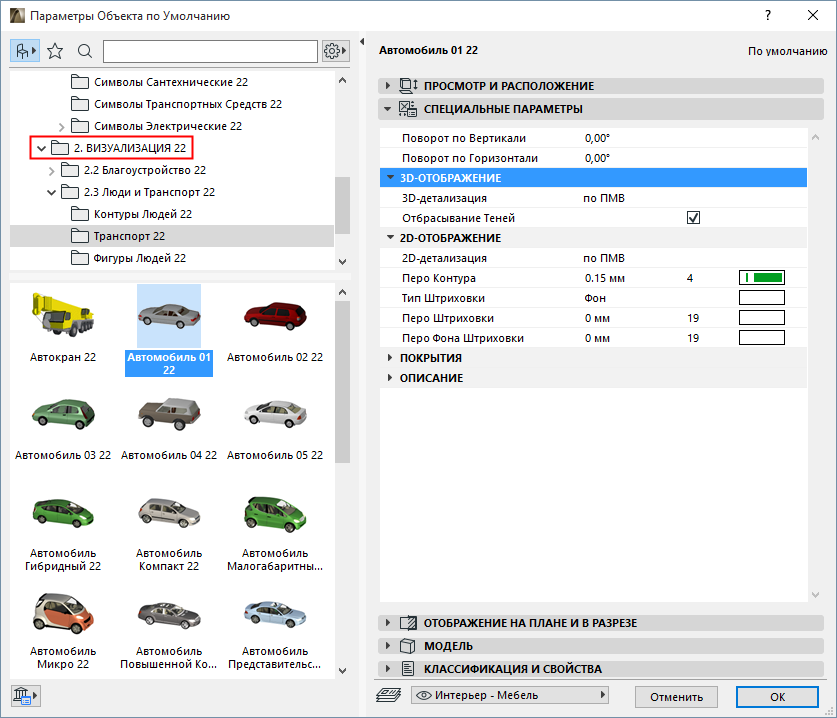Click the favorites star icon
837x718 pixels.
click(x=55, y=50)
